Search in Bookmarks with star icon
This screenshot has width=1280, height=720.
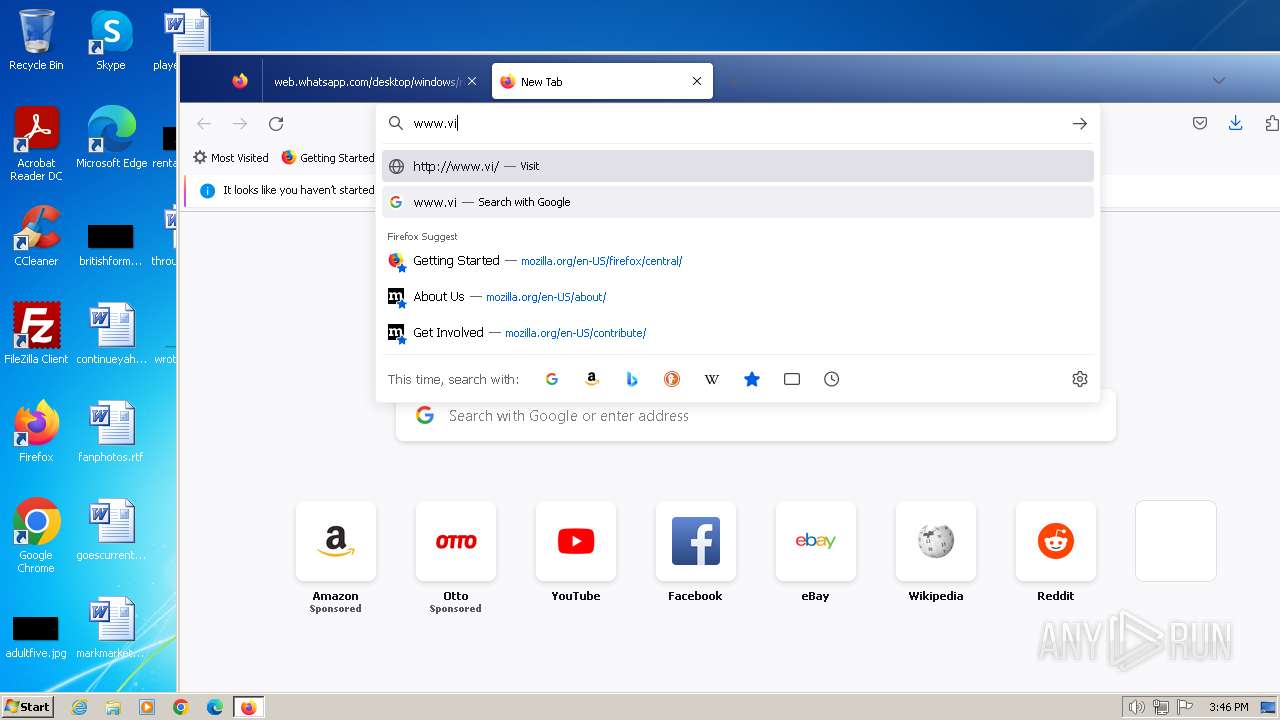752,379
